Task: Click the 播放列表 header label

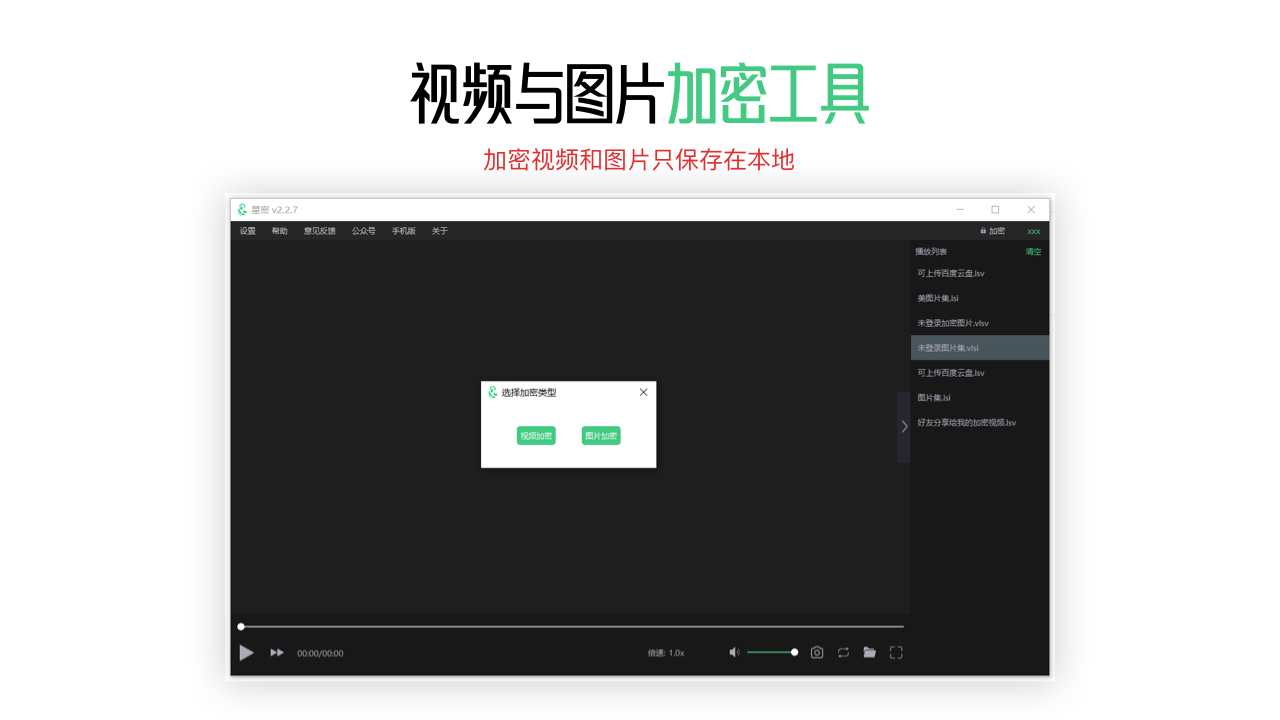Action: [931, 252]
